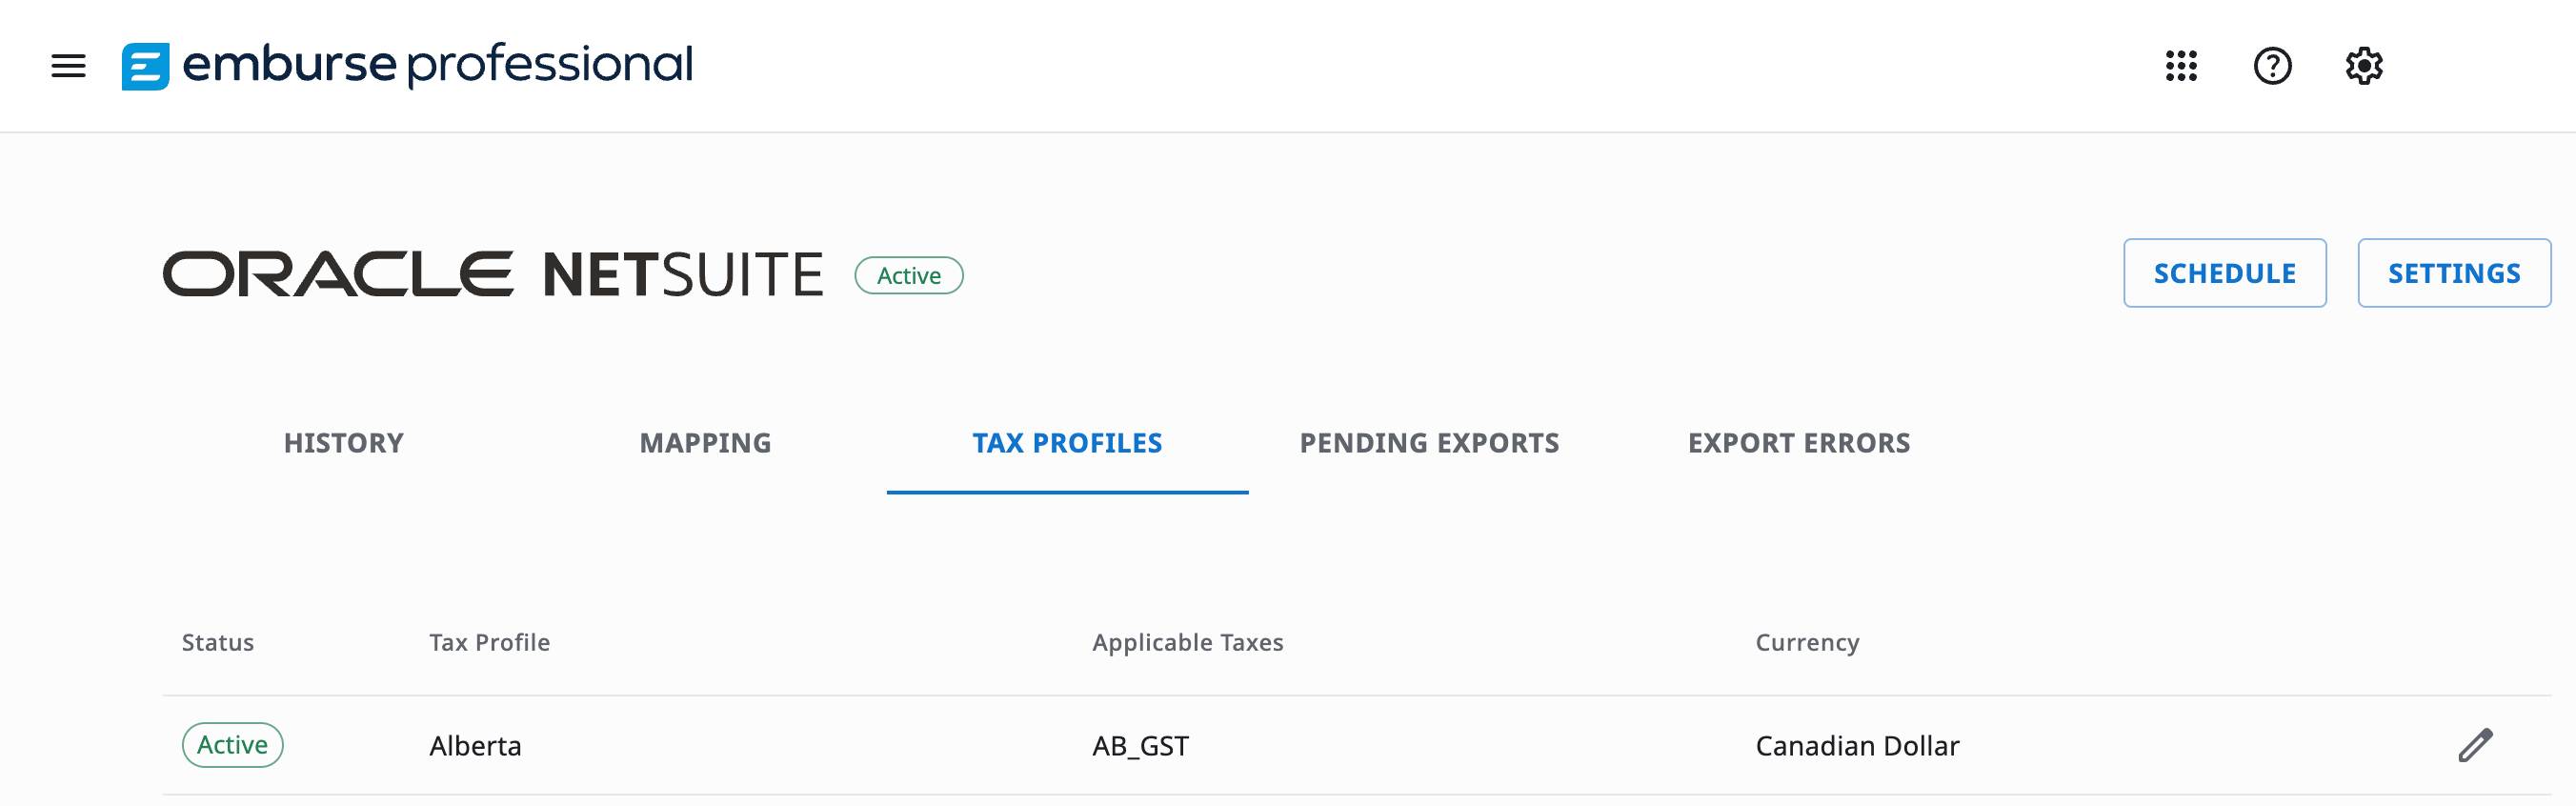Select the Alberta row's Active status badge
Viewport: 2576px width, 806px height.
point(232,745)
